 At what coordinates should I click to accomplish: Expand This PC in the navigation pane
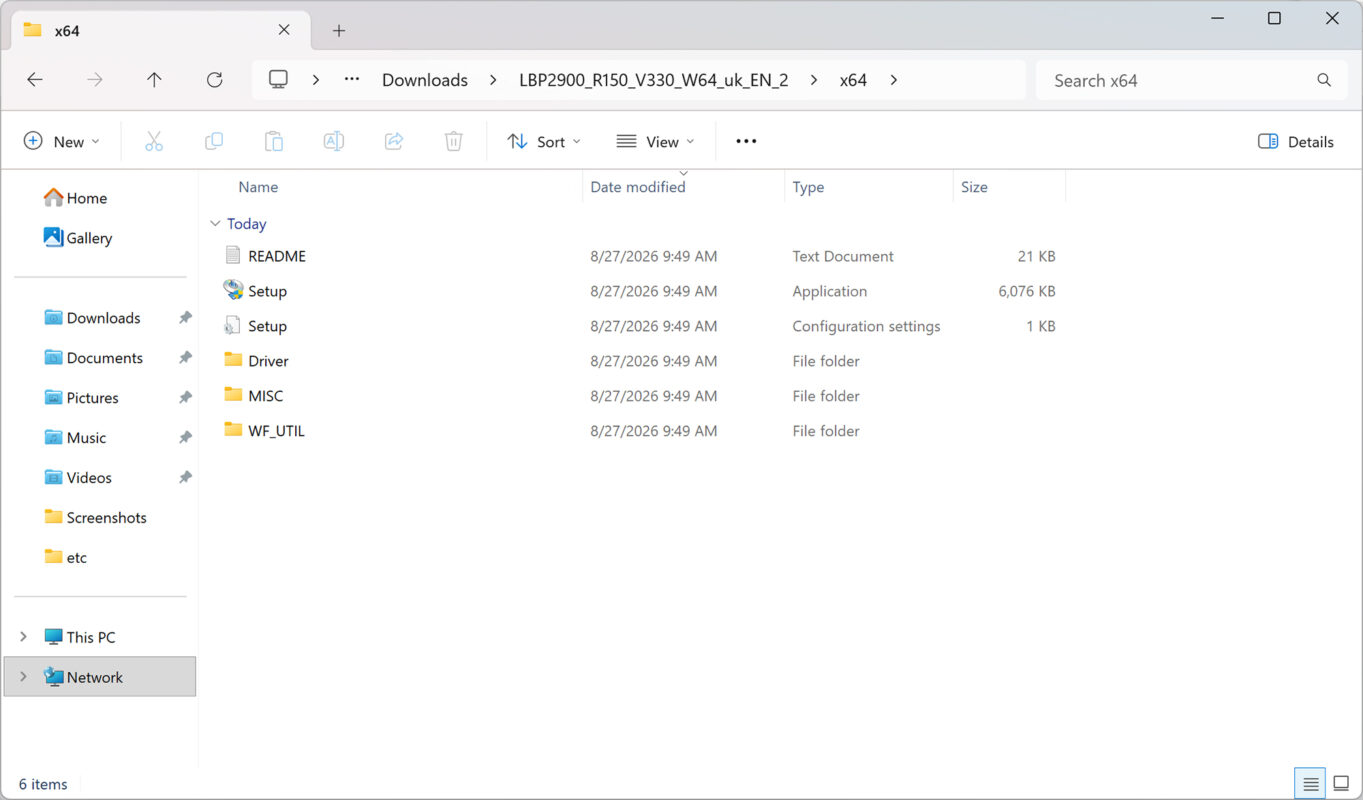23,637
